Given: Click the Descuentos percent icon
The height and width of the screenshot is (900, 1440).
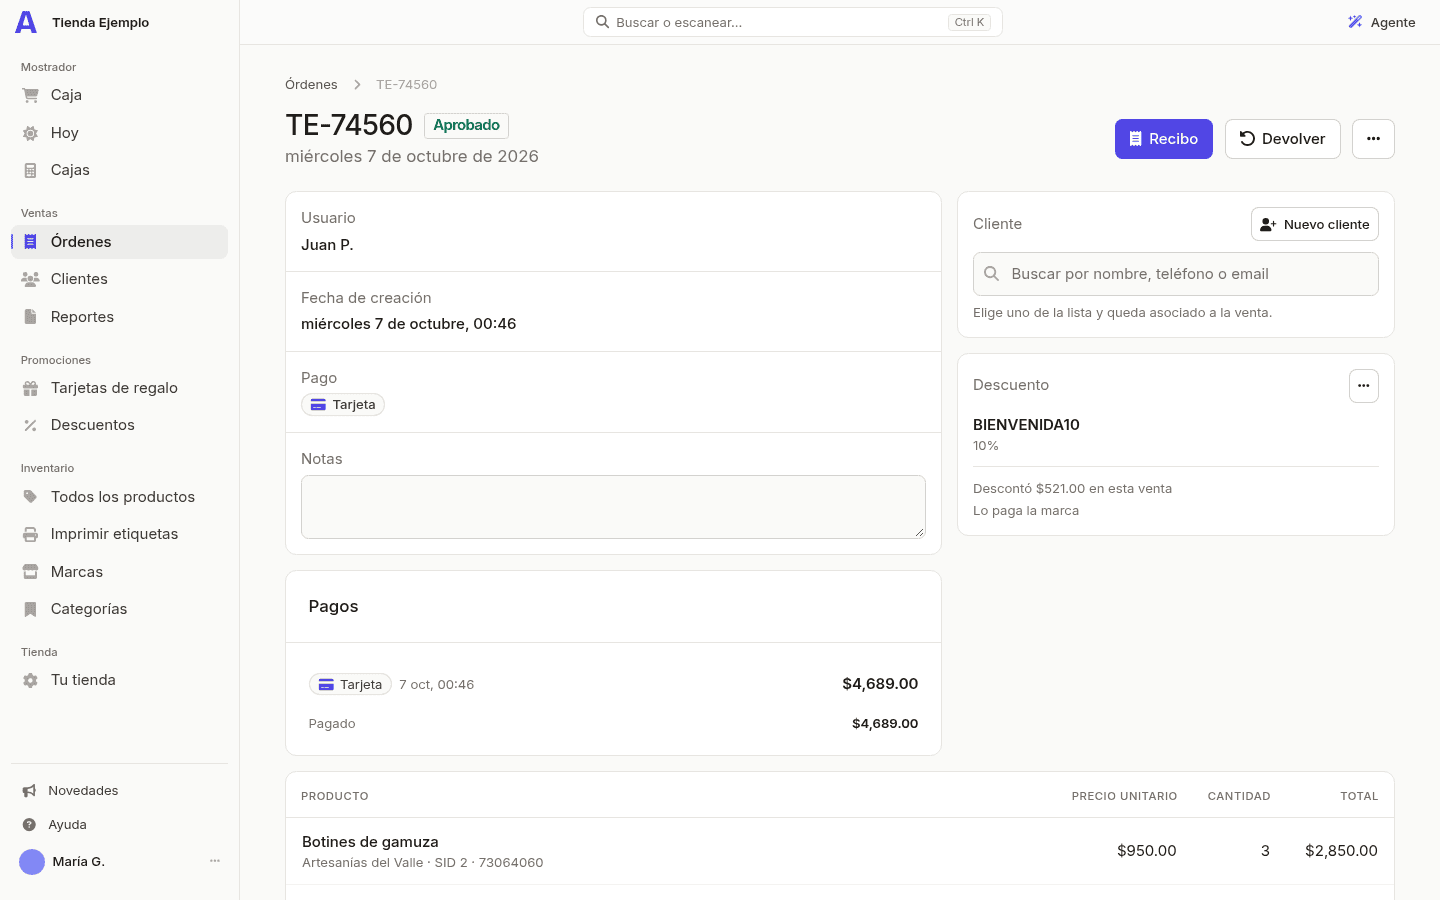Looking at the screenshot, I should pos(30,425).
